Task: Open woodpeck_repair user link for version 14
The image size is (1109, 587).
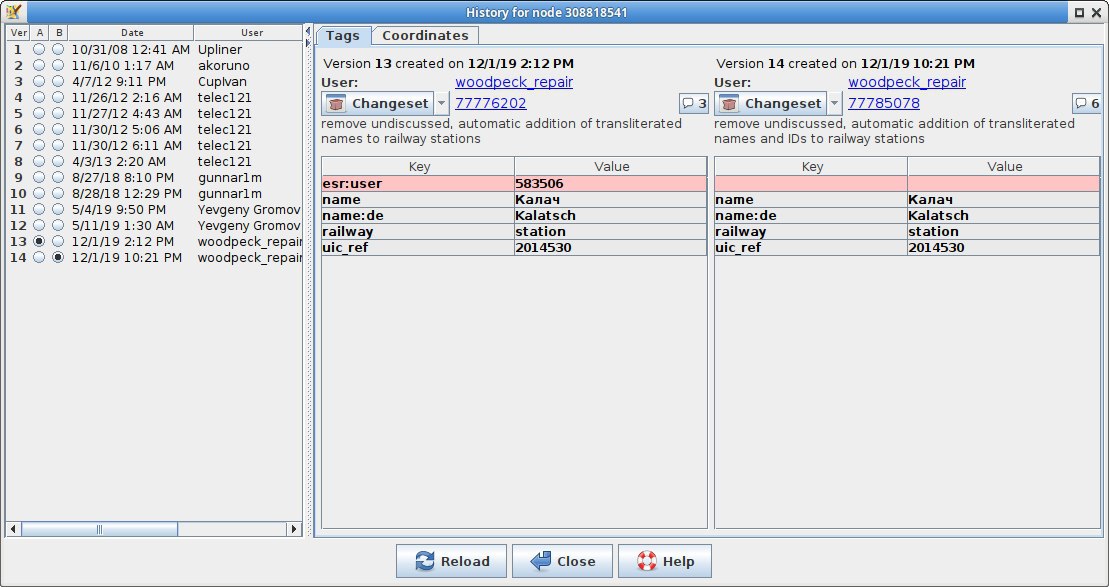Action: click(907, 83)
